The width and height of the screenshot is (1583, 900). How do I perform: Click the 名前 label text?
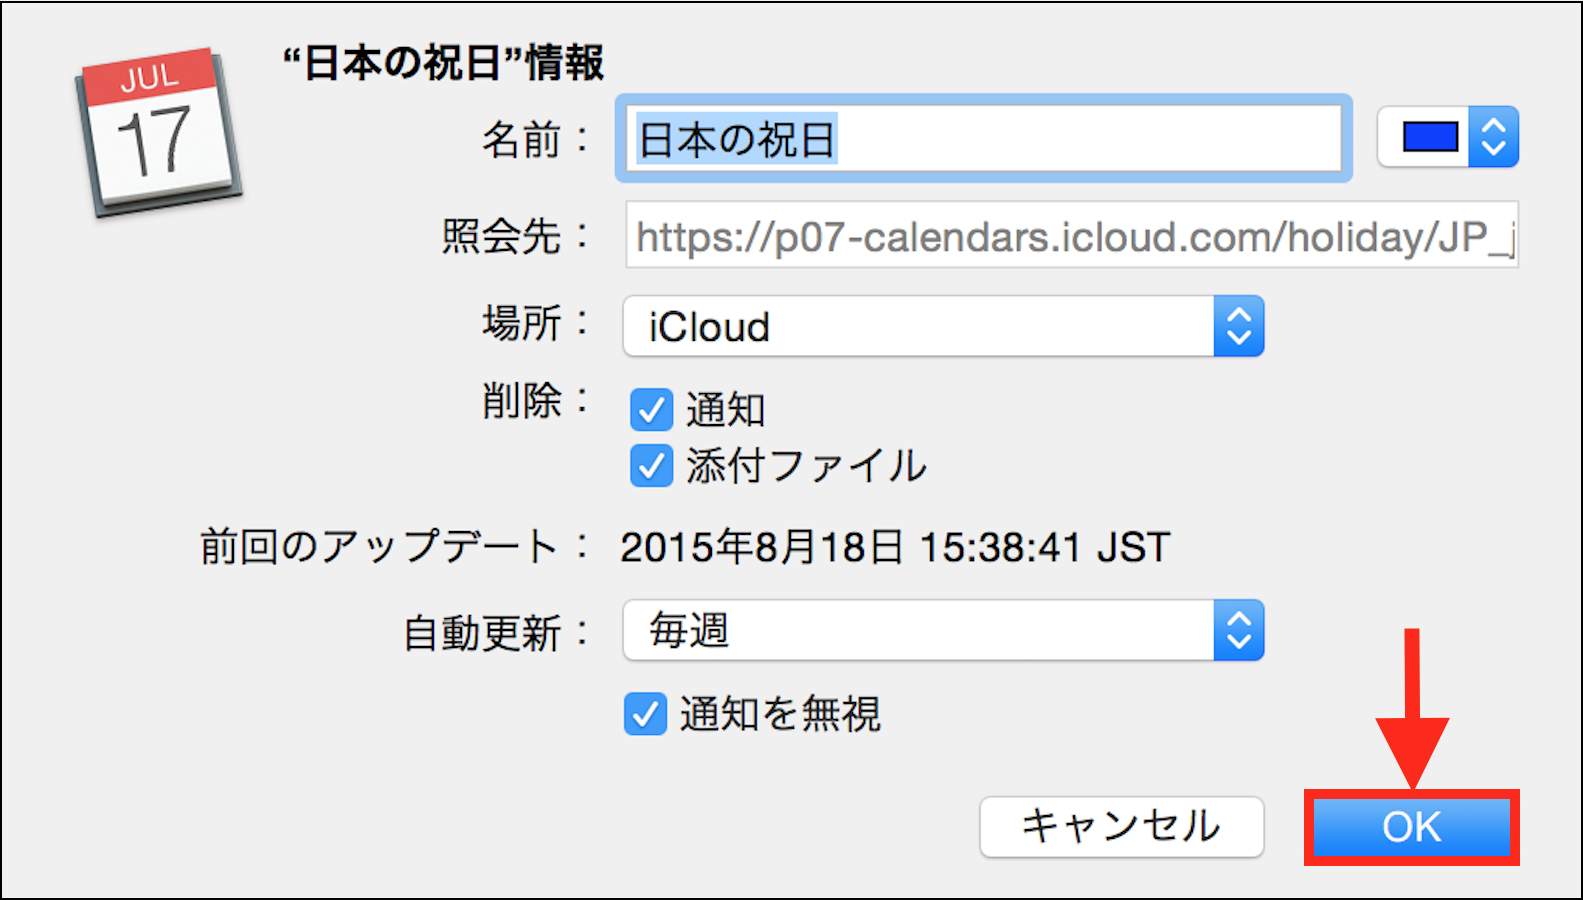tap(522, 139)
